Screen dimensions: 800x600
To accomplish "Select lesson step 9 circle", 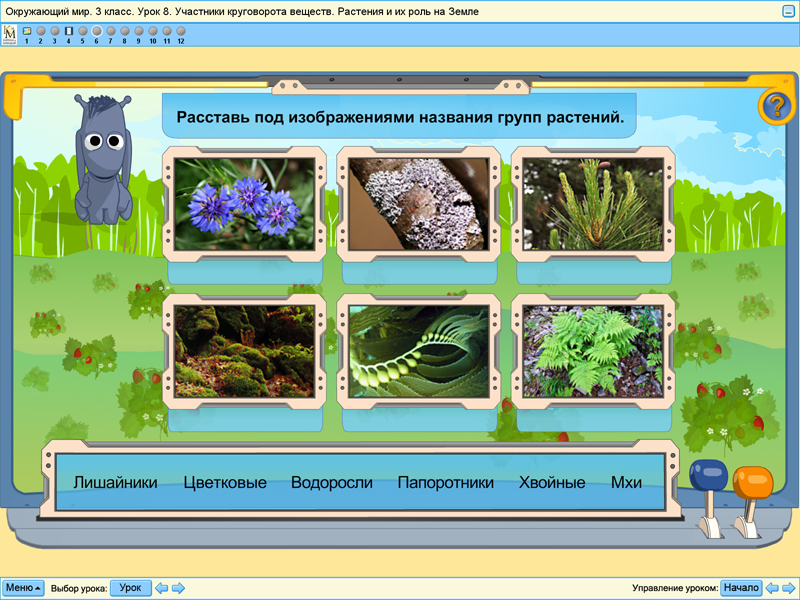I will point(139,30).
